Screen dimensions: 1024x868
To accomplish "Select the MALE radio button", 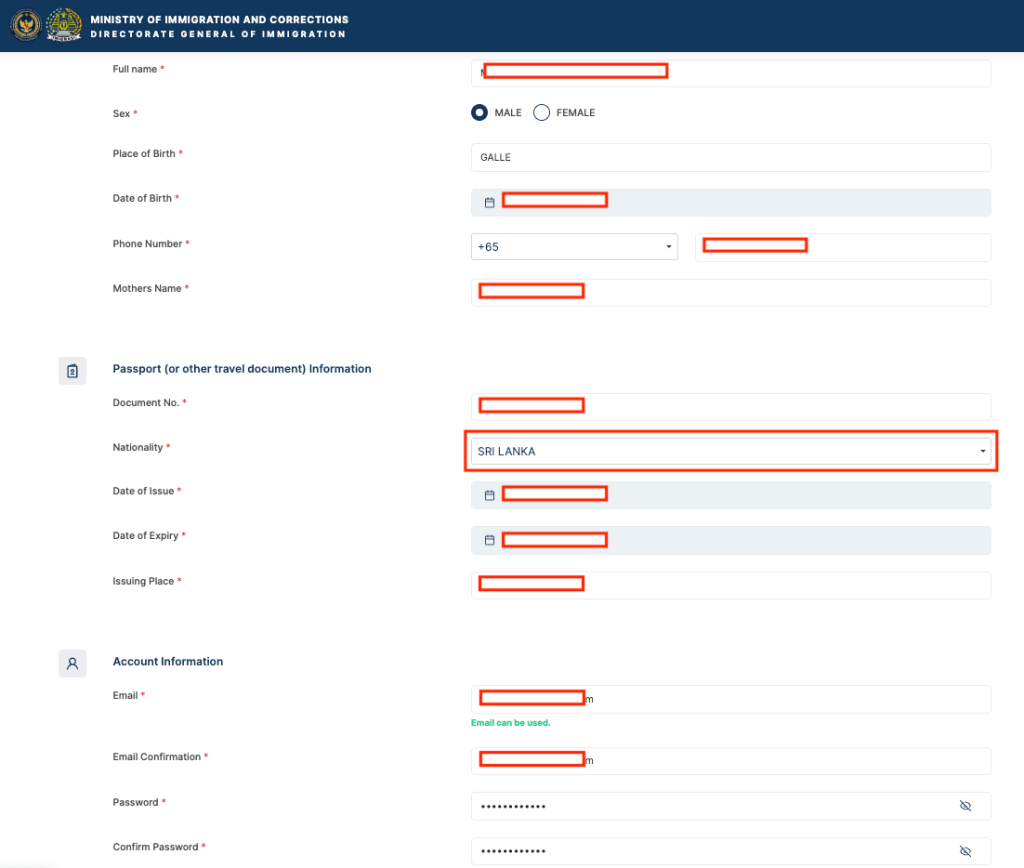I will coord(479,112).
